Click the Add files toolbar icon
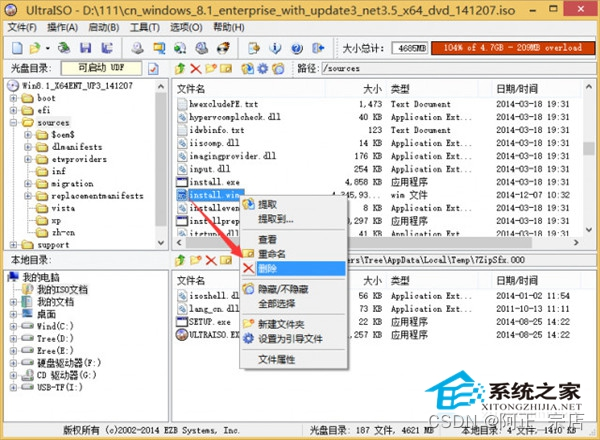This screenshot has height=440, width=600. [254, 48]
